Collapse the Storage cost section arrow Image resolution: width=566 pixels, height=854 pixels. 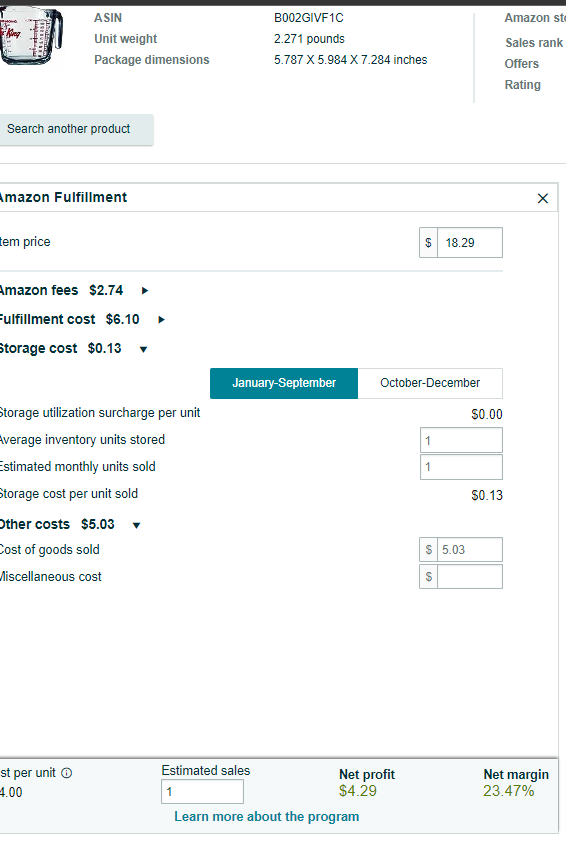click(x=143, y=349)
